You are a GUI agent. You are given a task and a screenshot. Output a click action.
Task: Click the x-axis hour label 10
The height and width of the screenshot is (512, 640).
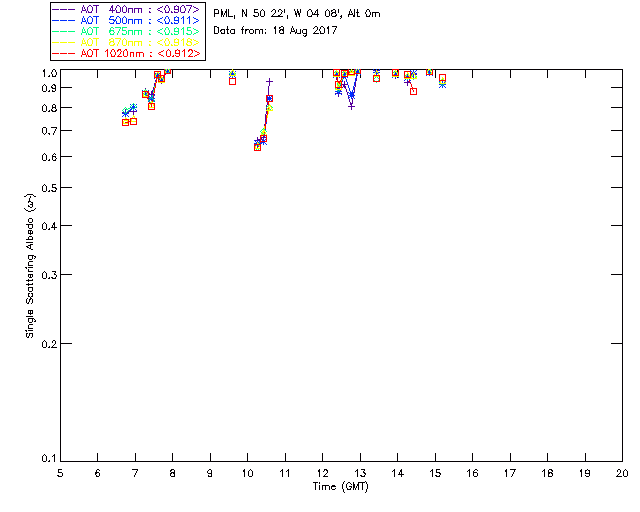pyautogui.click(x=247, y=473)
